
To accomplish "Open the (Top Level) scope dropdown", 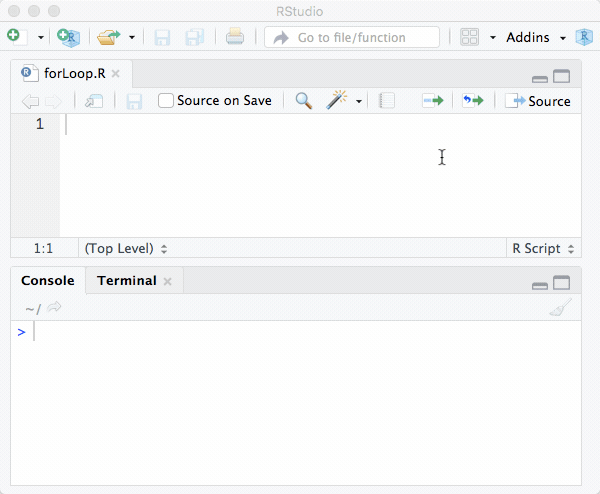I will coord(126,249).
